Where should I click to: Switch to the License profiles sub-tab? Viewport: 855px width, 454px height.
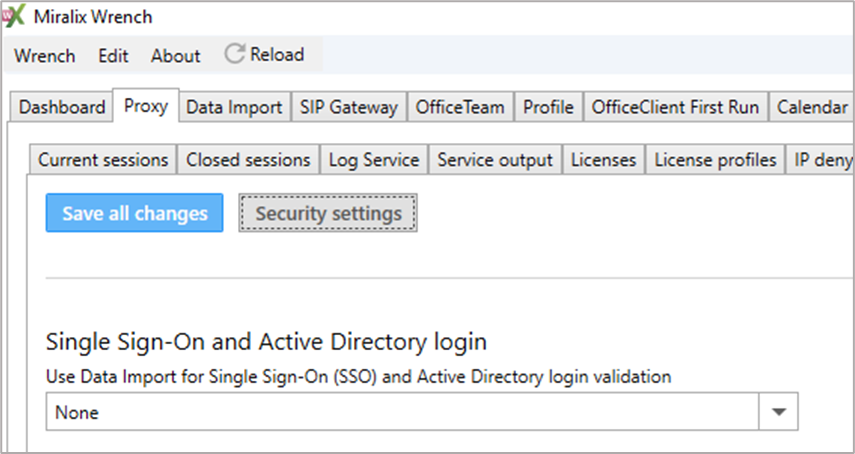715,160
